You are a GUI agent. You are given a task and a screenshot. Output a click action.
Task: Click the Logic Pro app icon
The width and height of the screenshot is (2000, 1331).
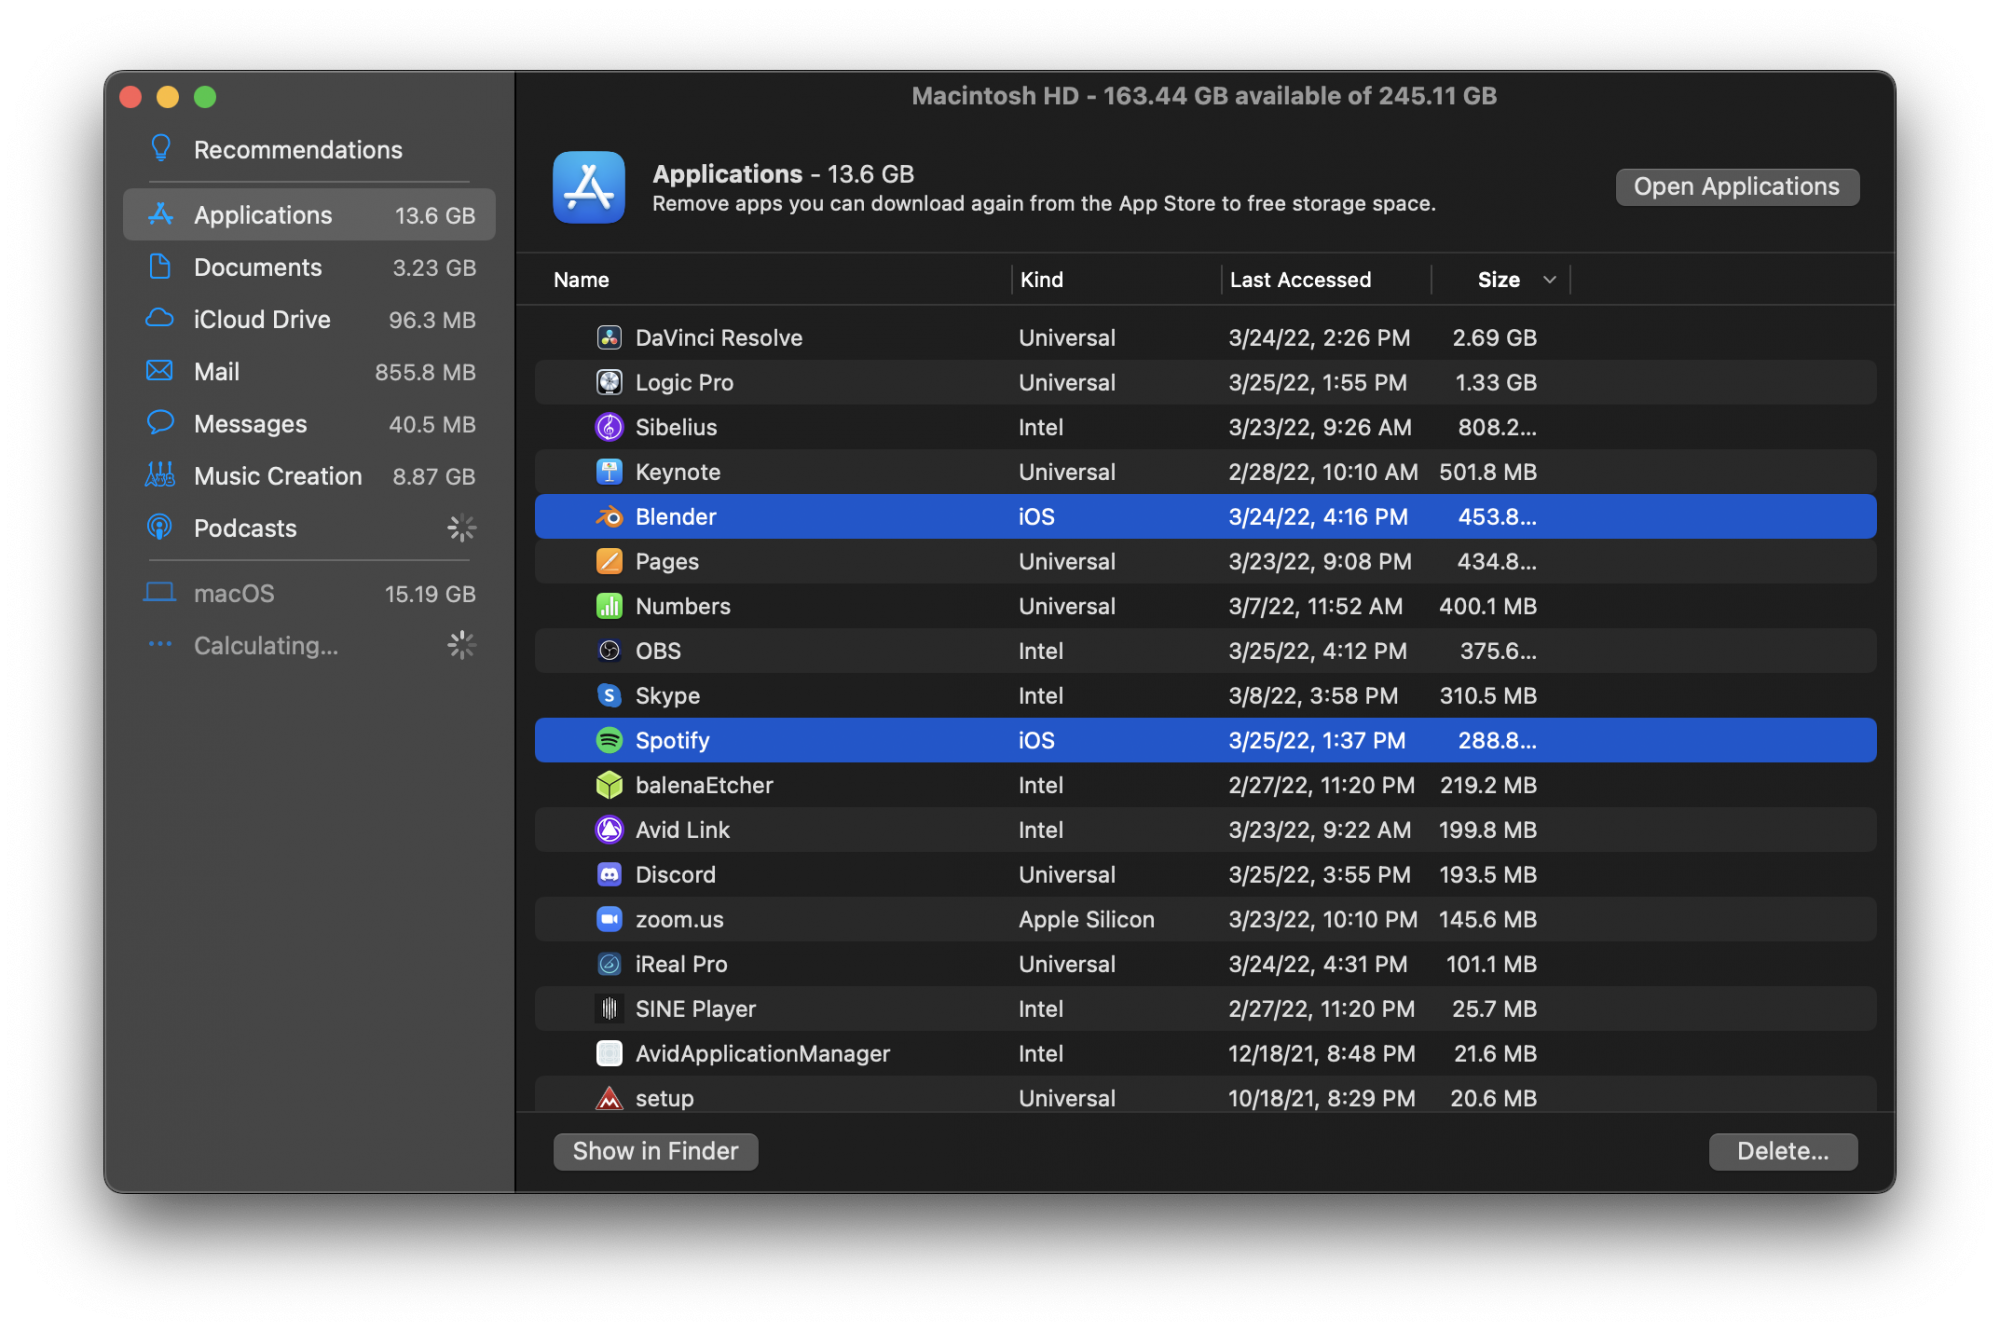(609, 382)
